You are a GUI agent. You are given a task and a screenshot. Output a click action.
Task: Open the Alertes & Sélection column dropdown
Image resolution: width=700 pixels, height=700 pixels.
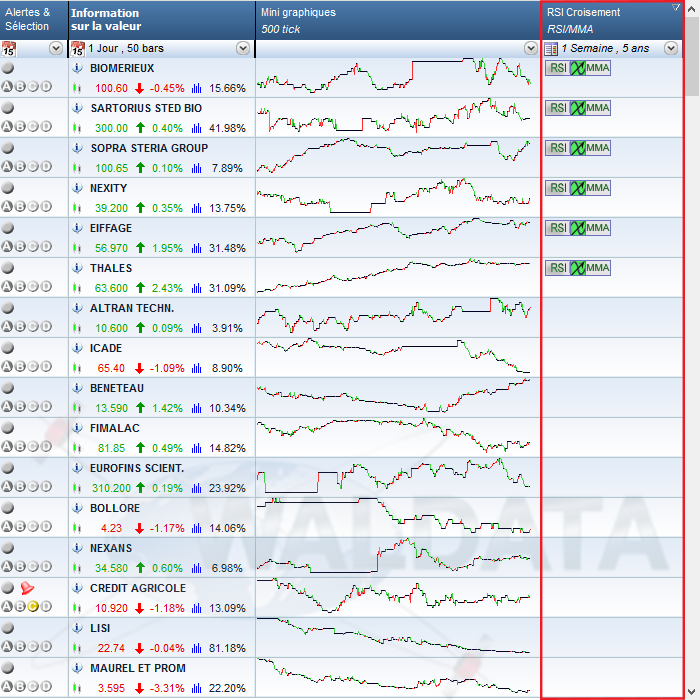click(56, 48)
